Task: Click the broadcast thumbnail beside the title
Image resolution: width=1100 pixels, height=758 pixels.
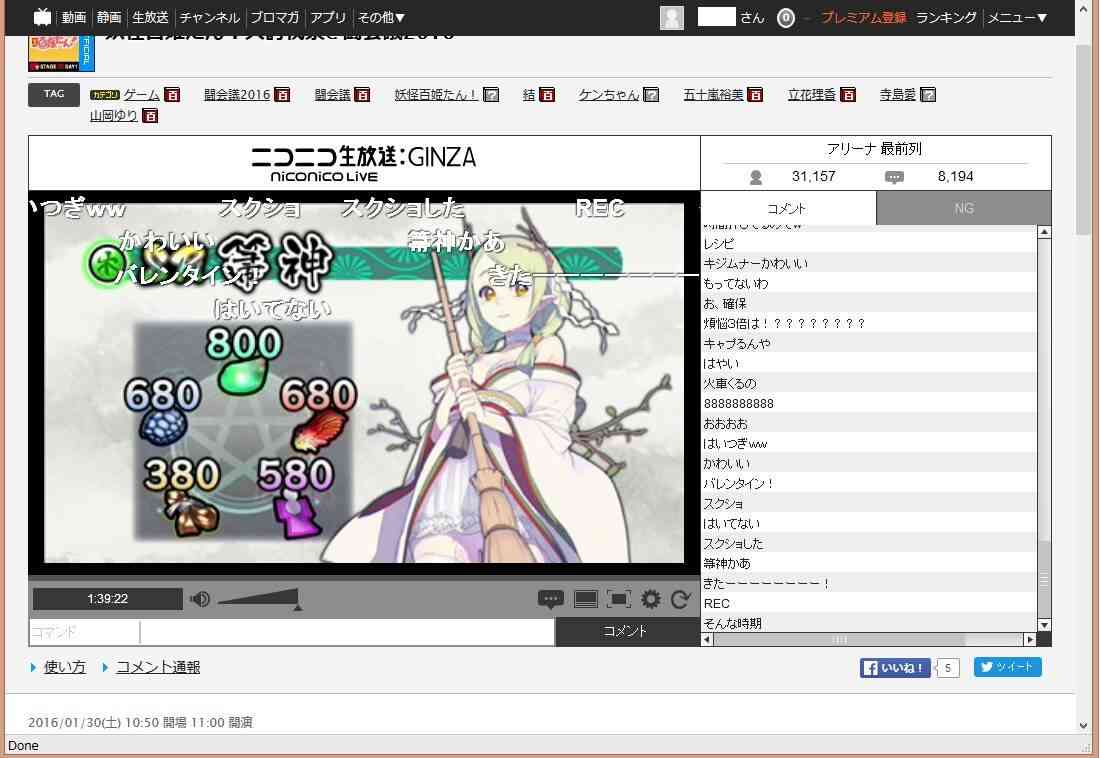Action: 61,53
